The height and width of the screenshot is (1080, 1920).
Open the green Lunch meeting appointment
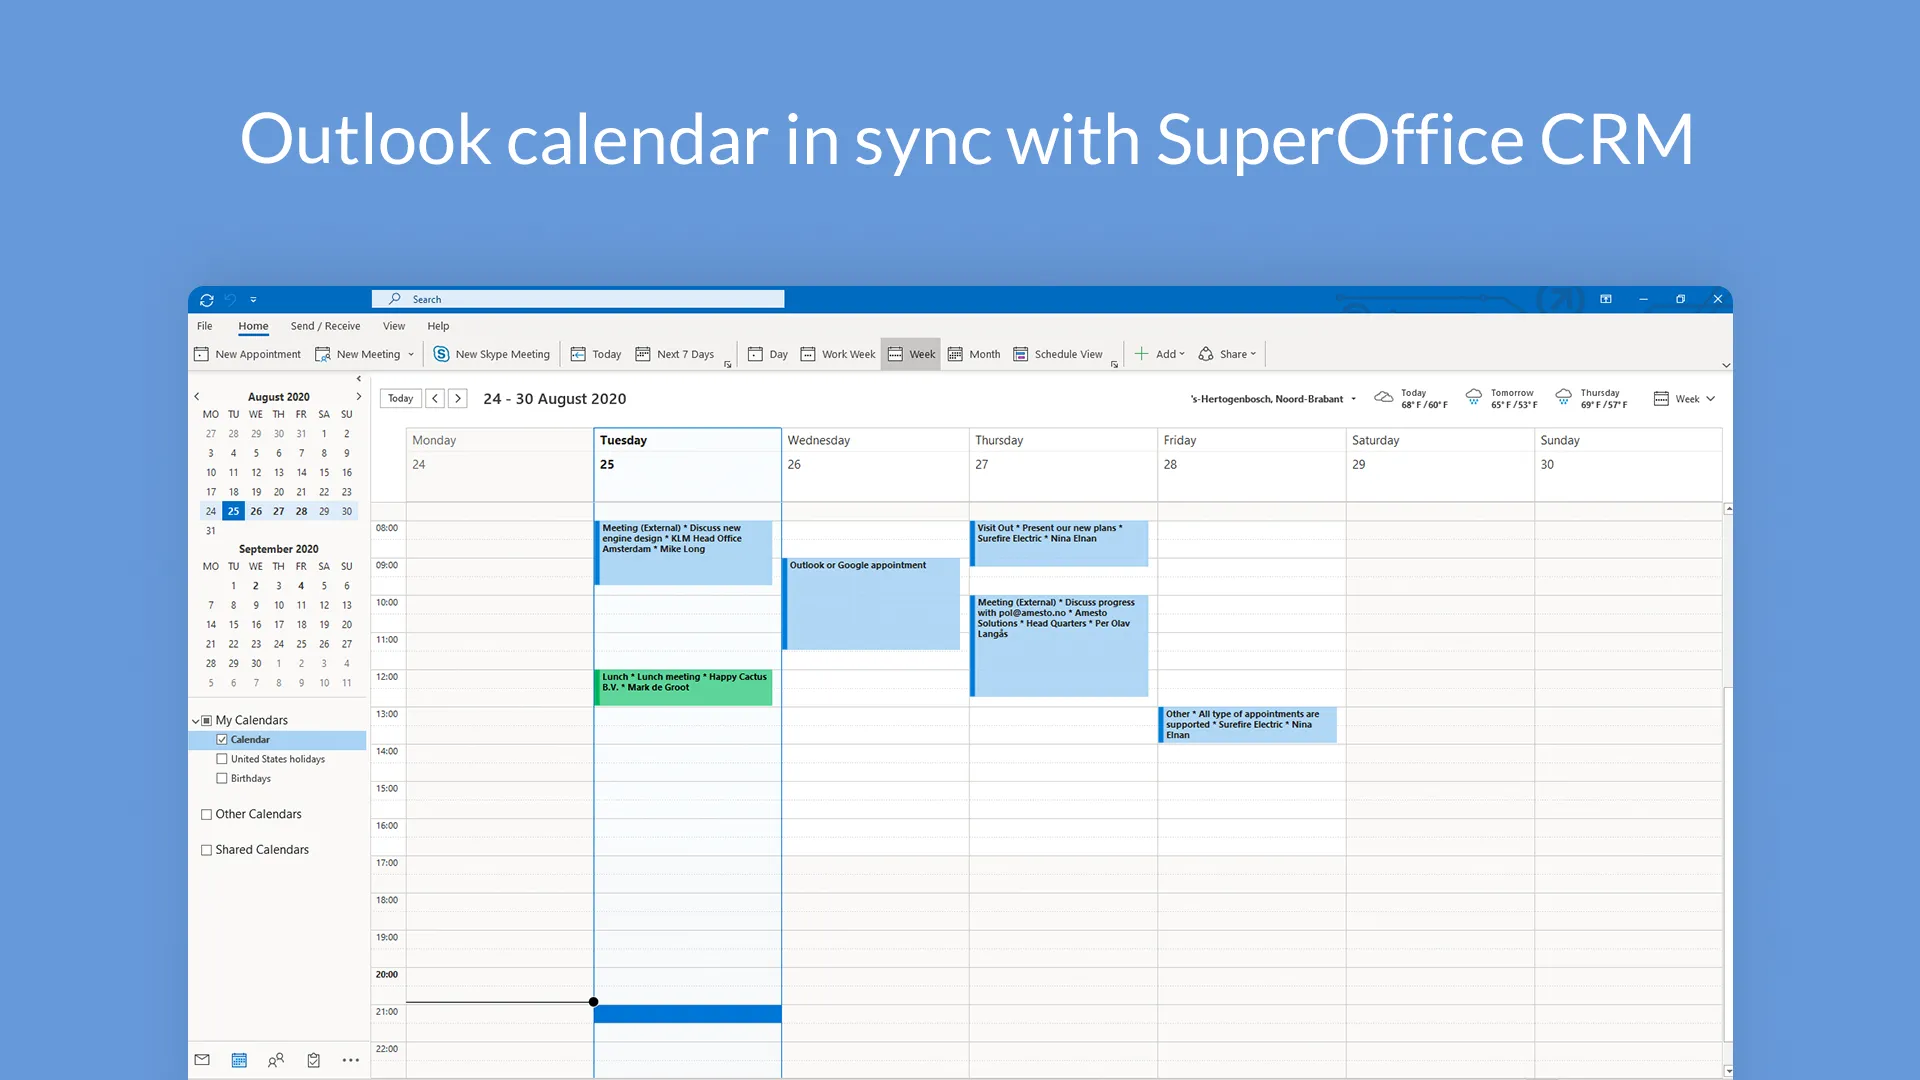(x=684, y=686)
